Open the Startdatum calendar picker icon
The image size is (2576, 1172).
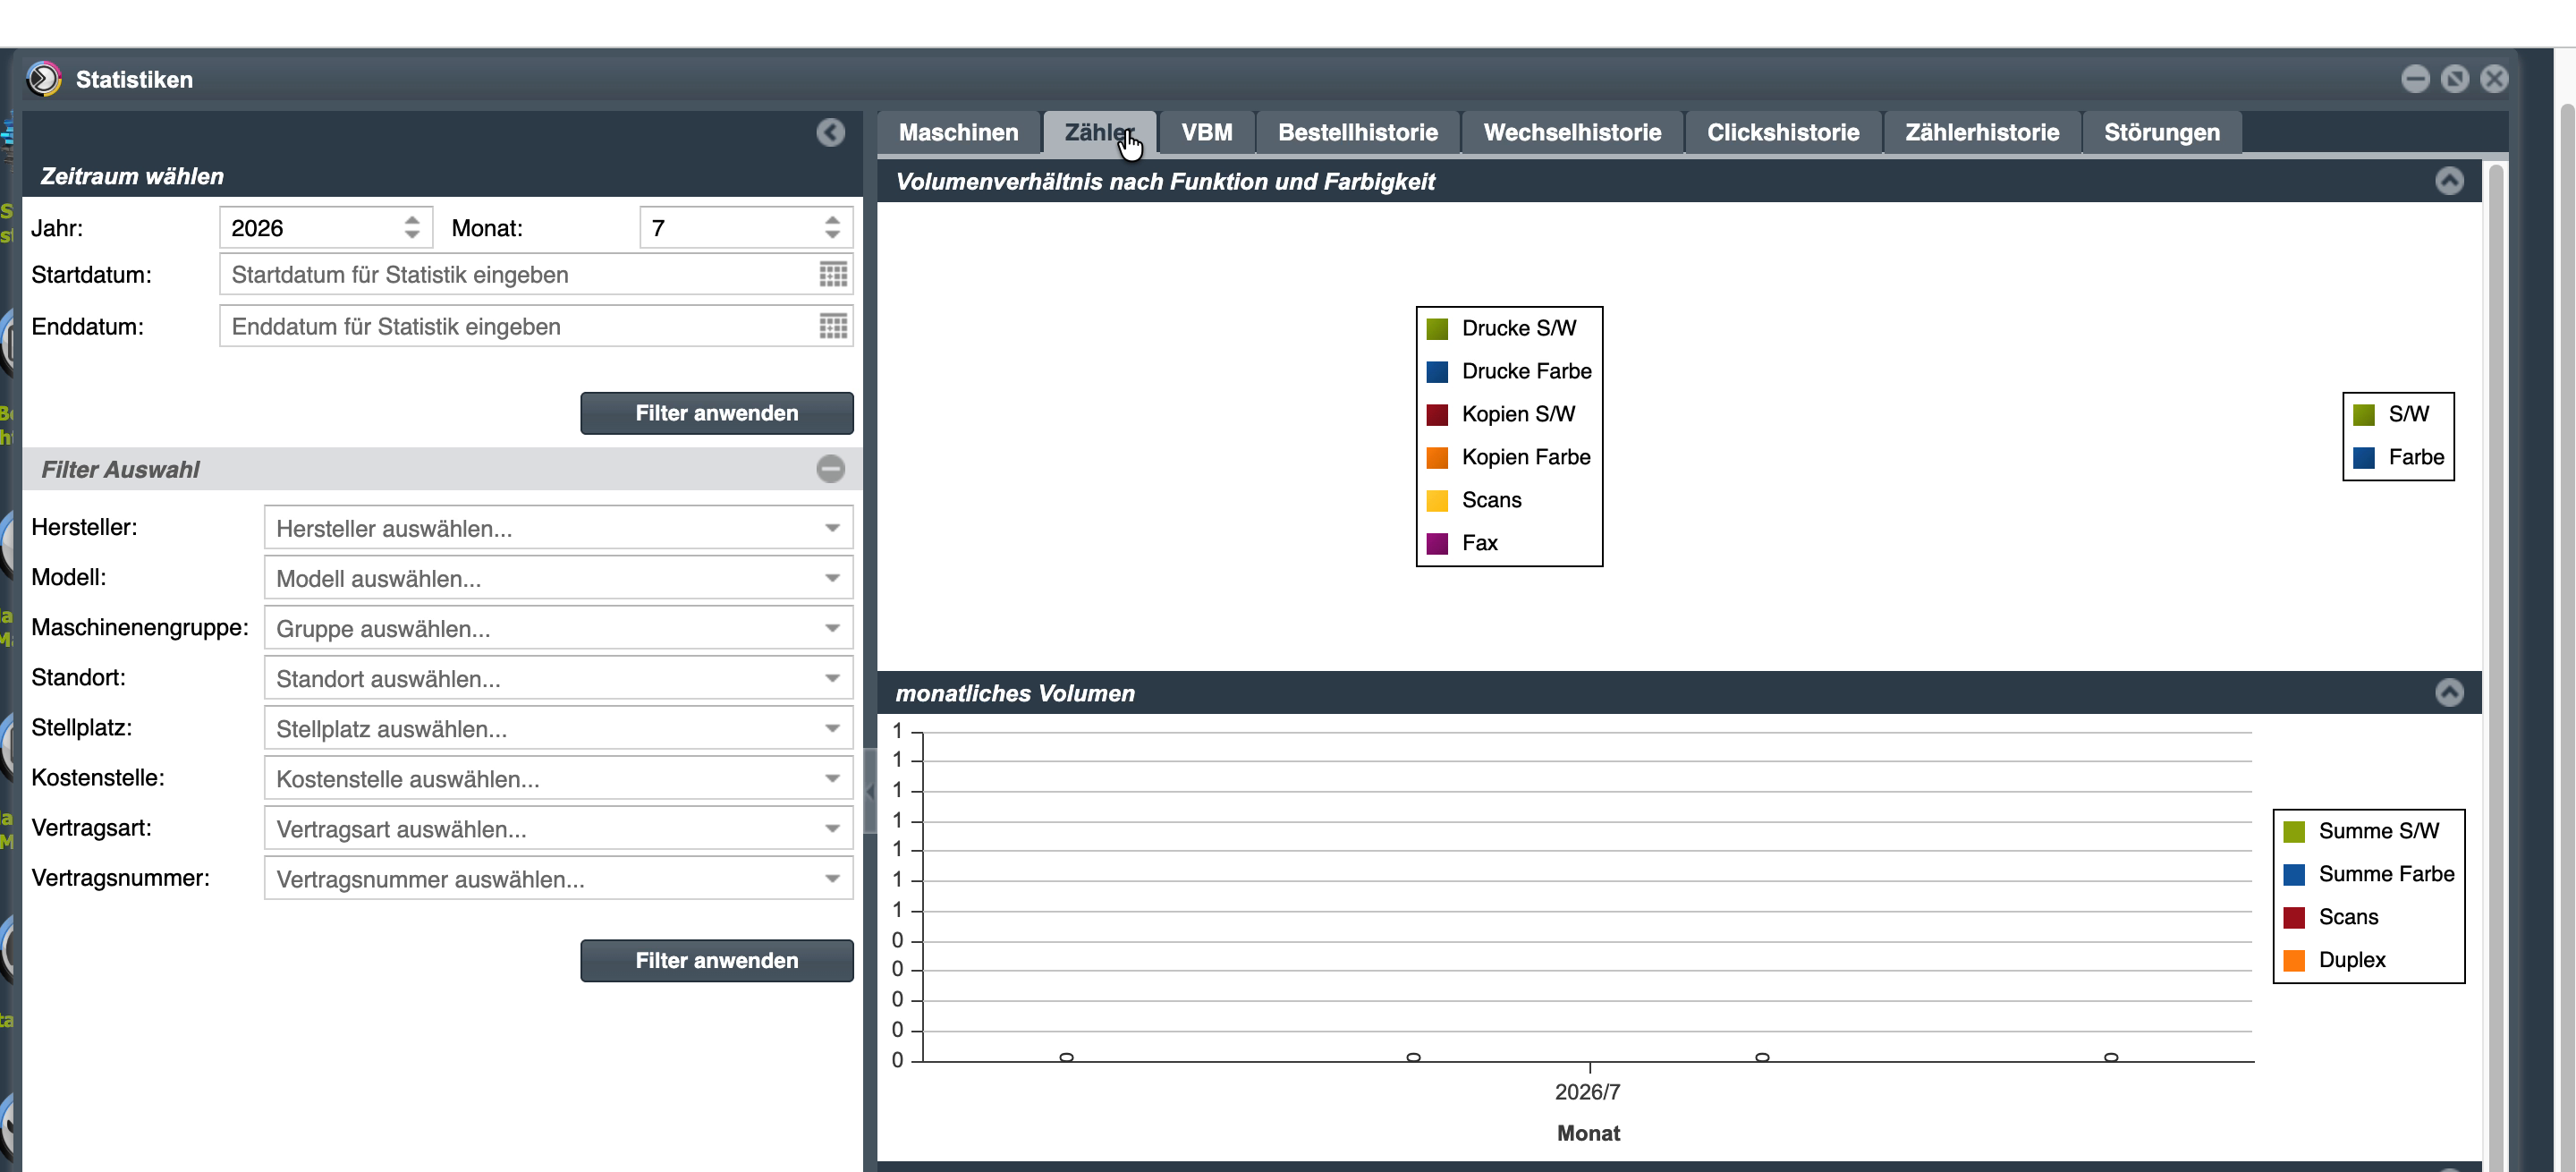pos(833,275)
